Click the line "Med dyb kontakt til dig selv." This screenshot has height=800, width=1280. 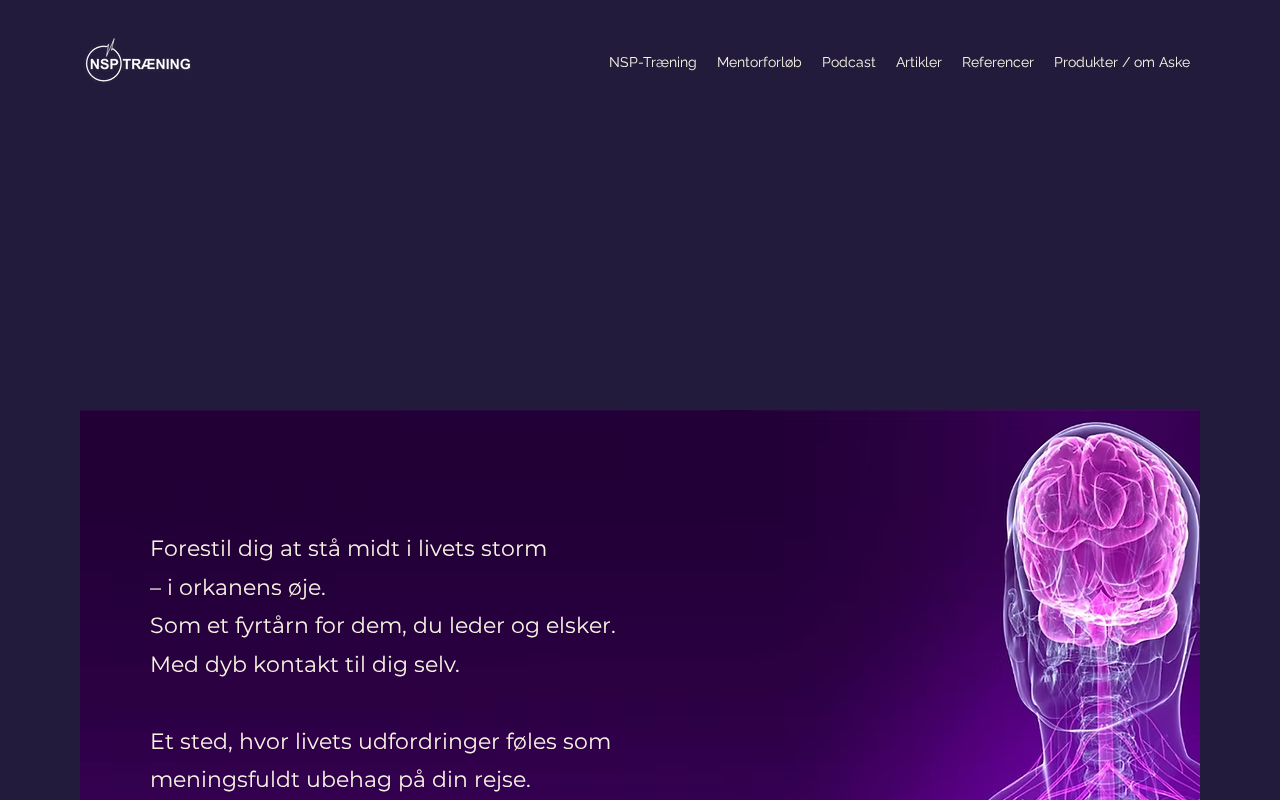[305, 664]
